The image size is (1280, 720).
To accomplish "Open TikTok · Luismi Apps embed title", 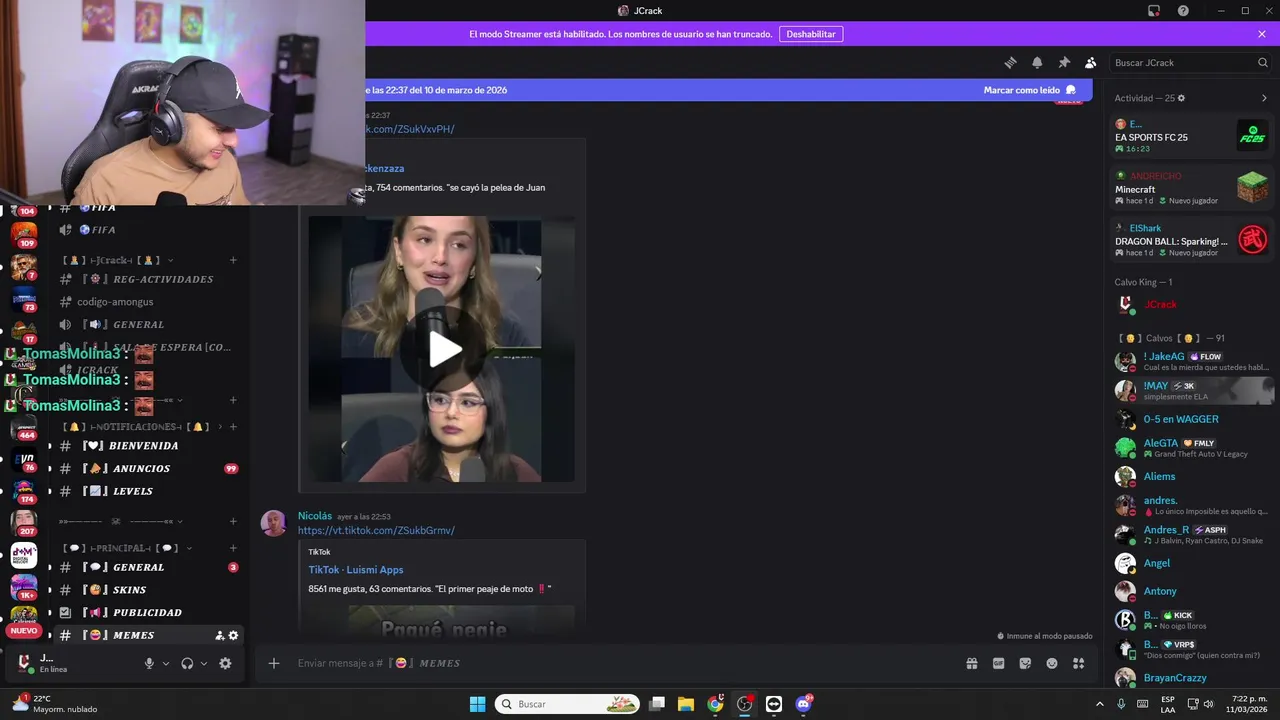I will (356, 570).
